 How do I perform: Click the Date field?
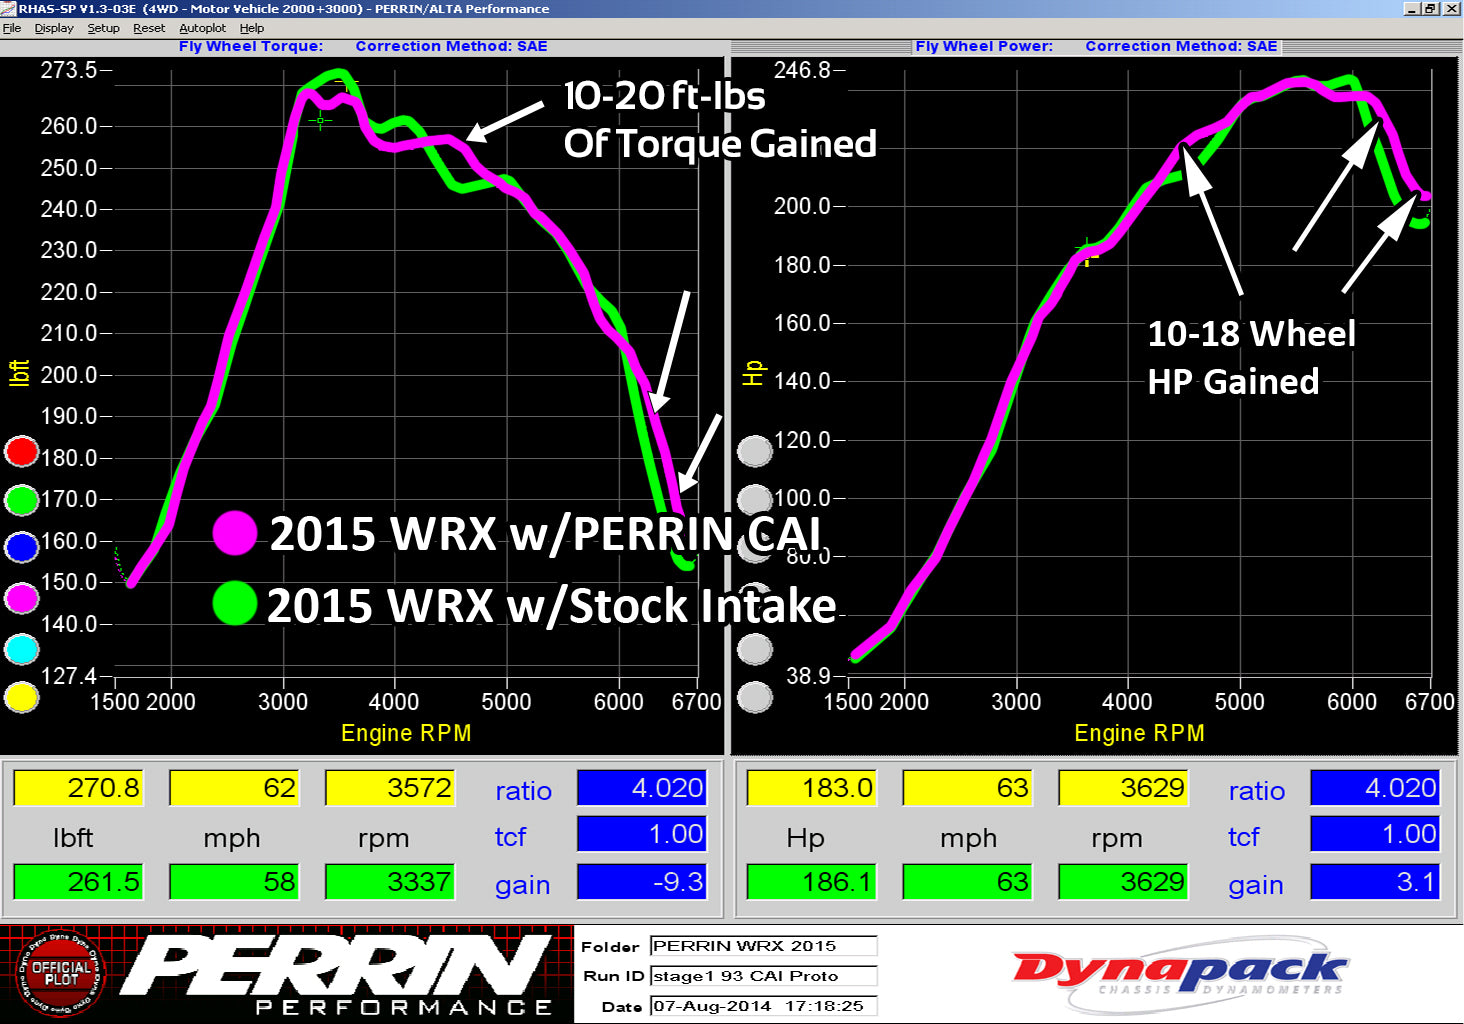click(763, 1006)
